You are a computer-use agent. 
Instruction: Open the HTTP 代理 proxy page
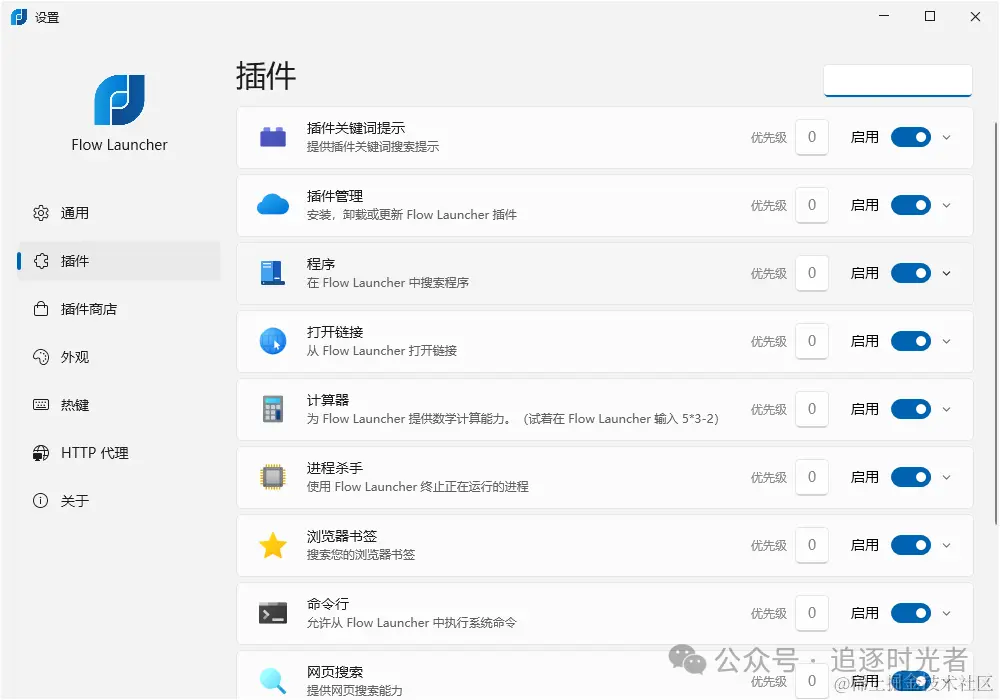point(119,453)
